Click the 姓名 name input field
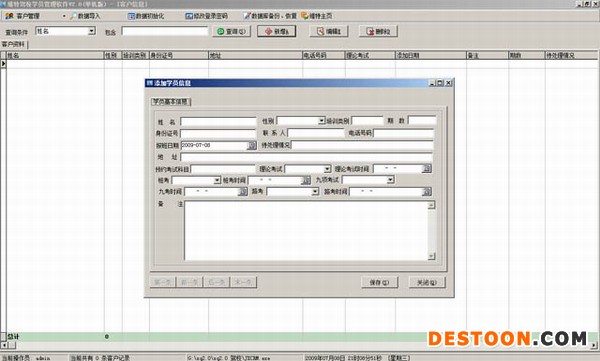This screenshot has height=361, width=600. (218, 122)
